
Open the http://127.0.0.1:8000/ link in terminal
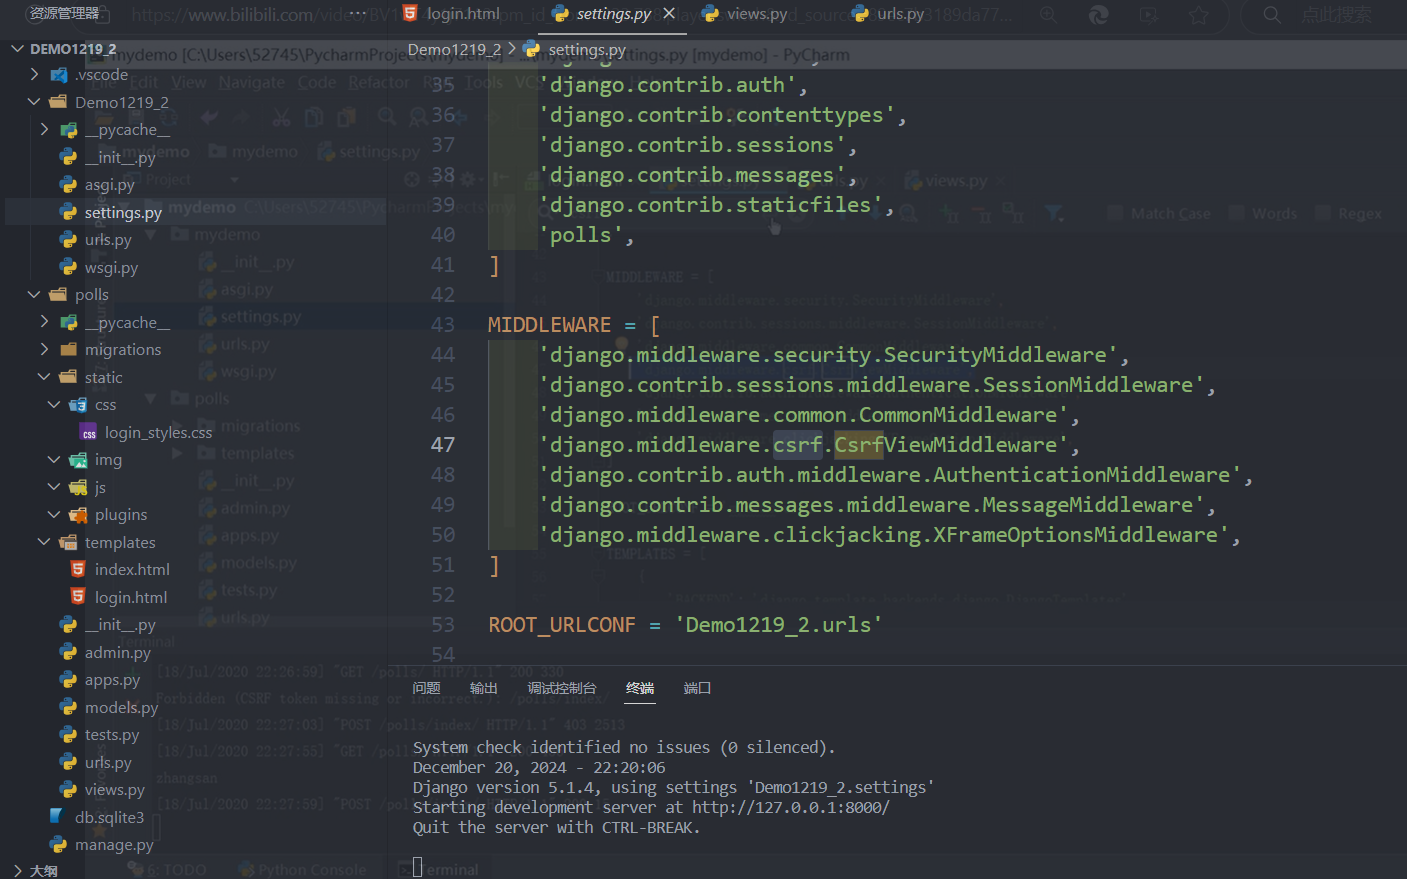click(790, 807)
